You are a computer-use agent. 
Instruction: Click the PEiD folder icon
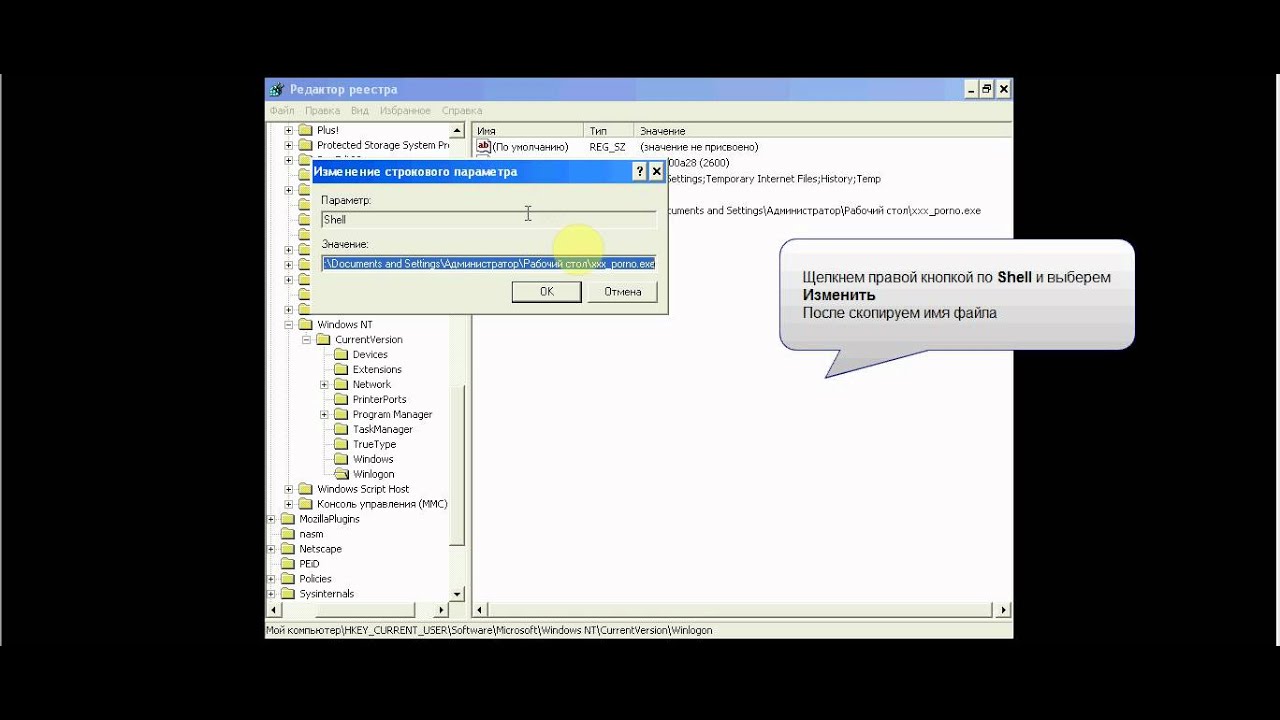click(x=287, y=564)
